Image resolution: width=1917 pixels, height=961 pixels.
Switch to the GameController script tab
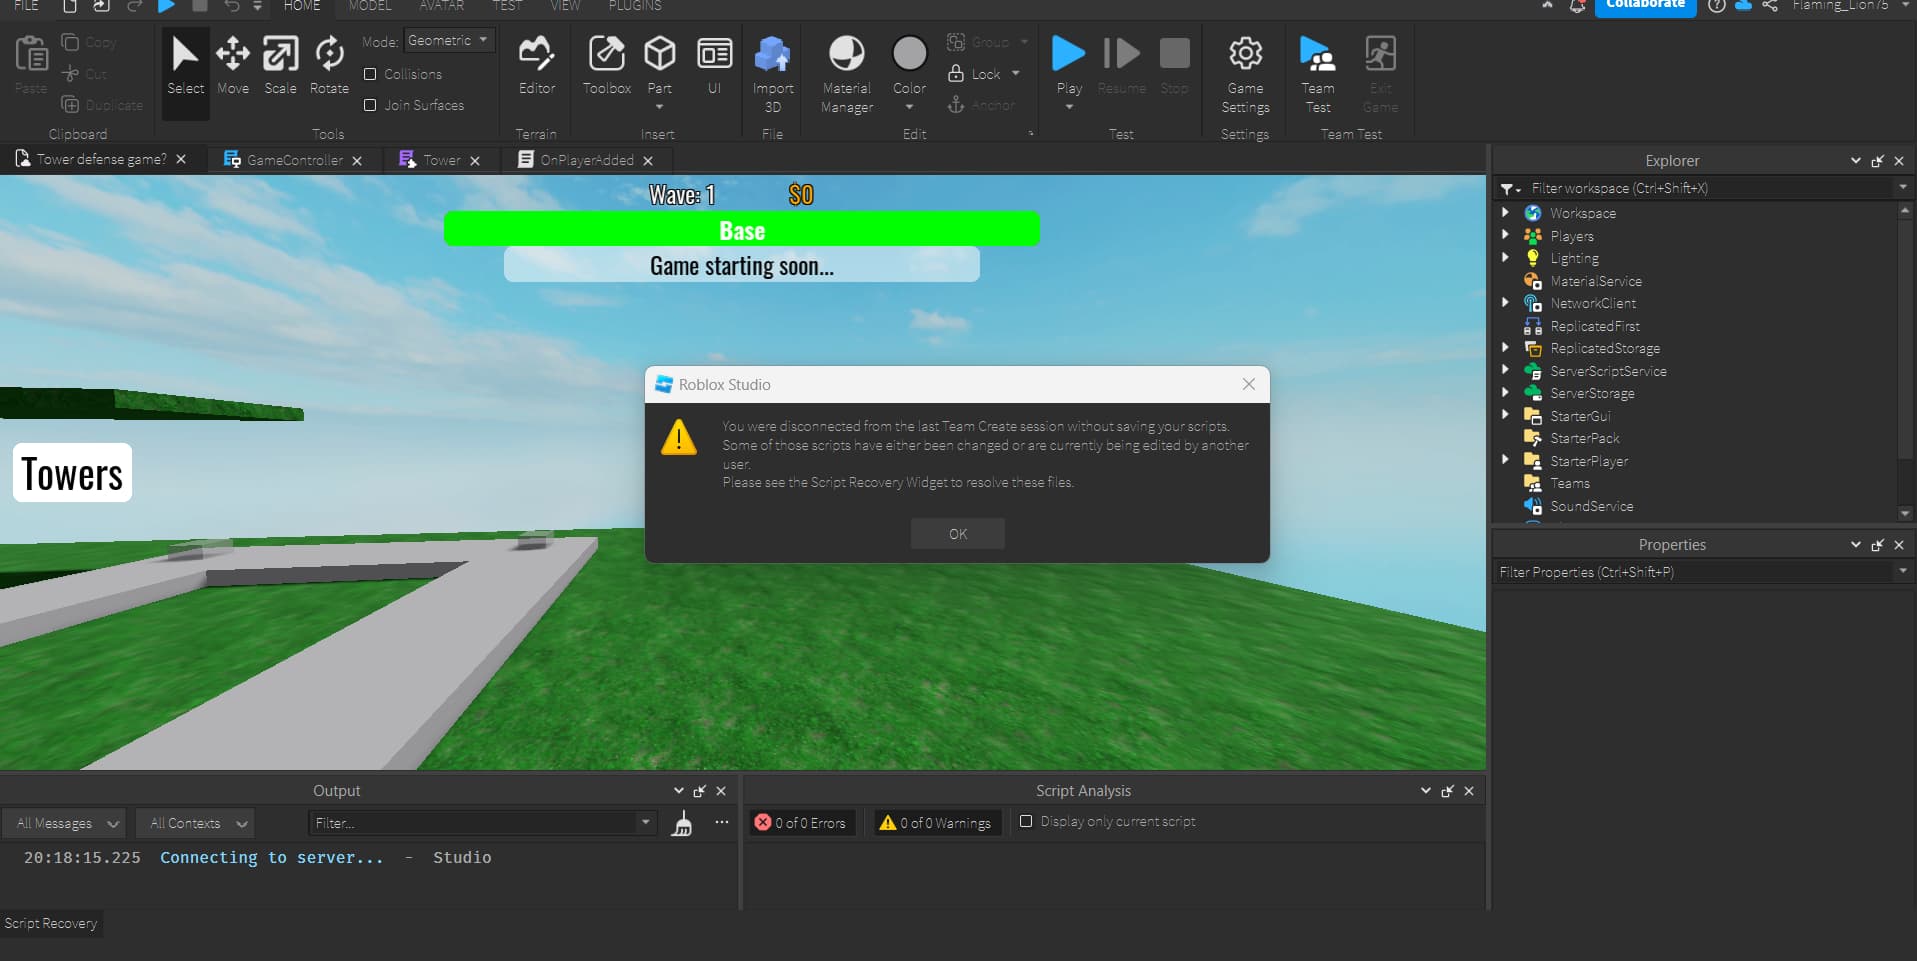(294, 160)
